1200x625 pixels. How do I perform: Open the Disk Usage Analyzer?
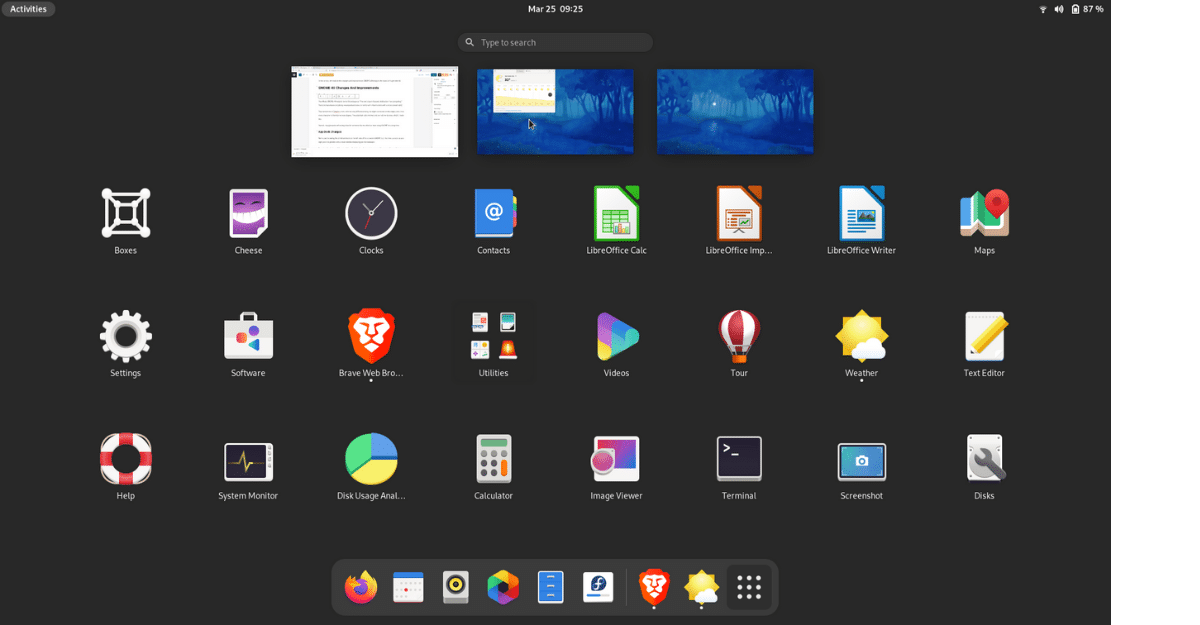(x=370, y=458)
